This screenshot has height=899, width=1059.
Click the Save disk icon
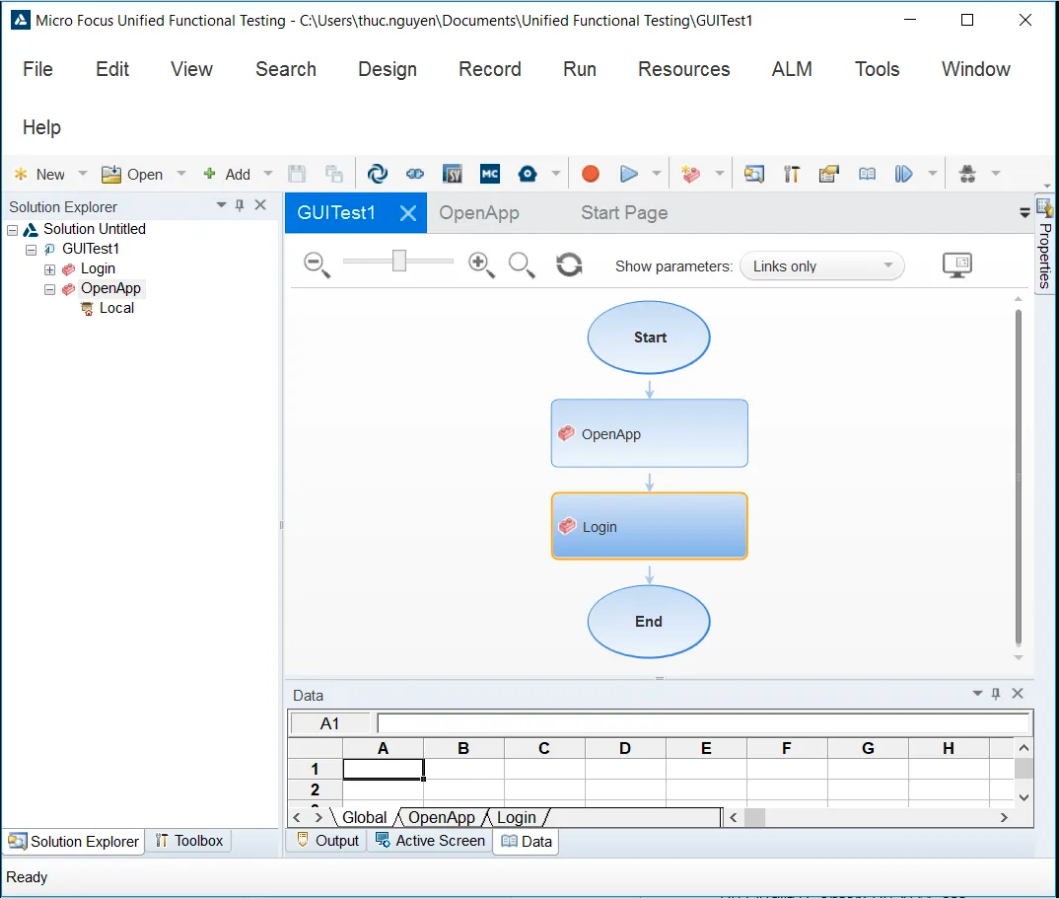(x=296, y=174)
